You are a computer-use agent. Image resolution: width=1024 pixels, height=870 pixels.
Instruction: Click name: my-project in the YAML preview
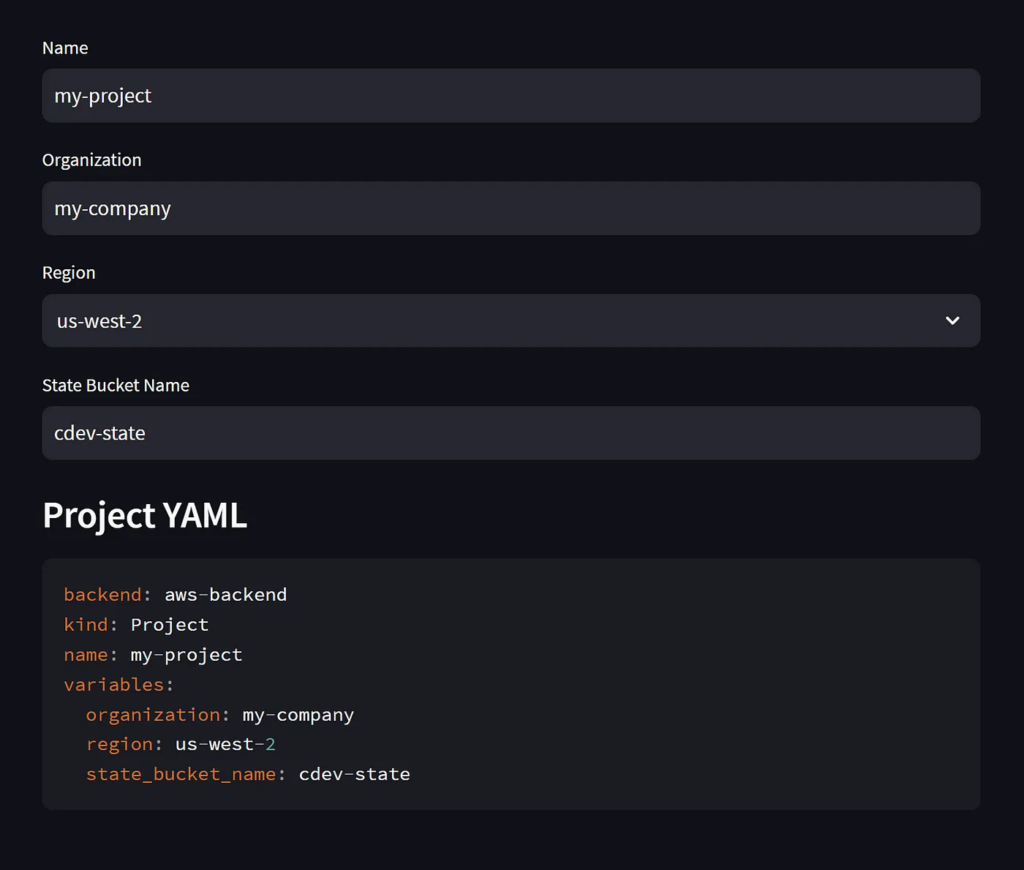tap(152, 654)
